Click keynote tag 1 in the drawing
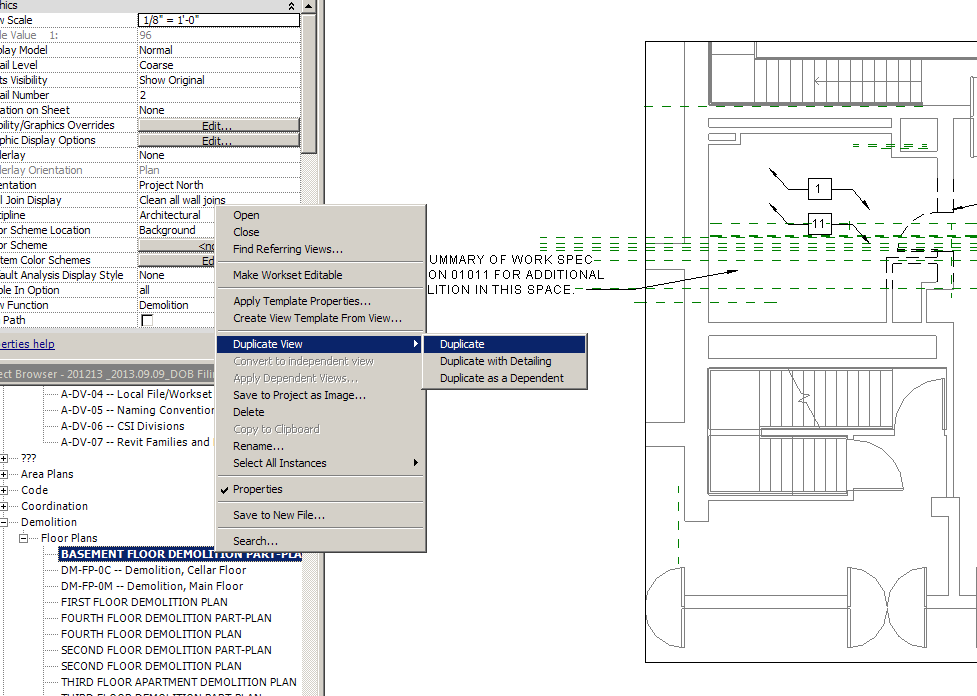Image resolution: width=977 pixels, height=696 pixels. point(819,188)
